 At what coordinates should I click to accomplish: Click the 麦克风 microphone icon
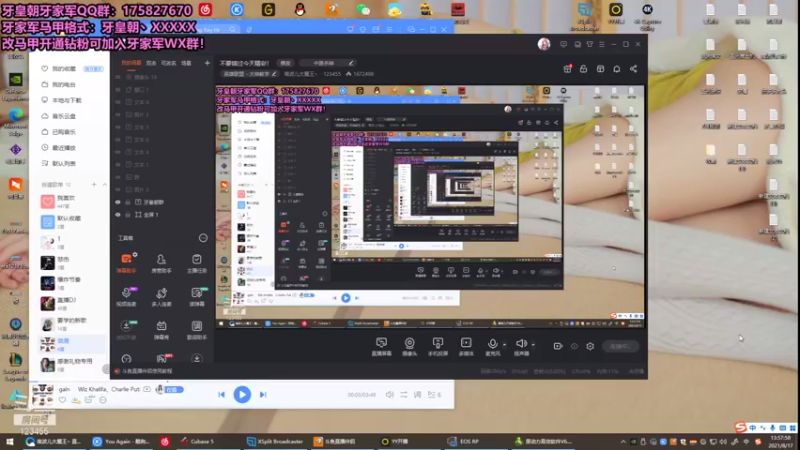click(x=492, y=346)
